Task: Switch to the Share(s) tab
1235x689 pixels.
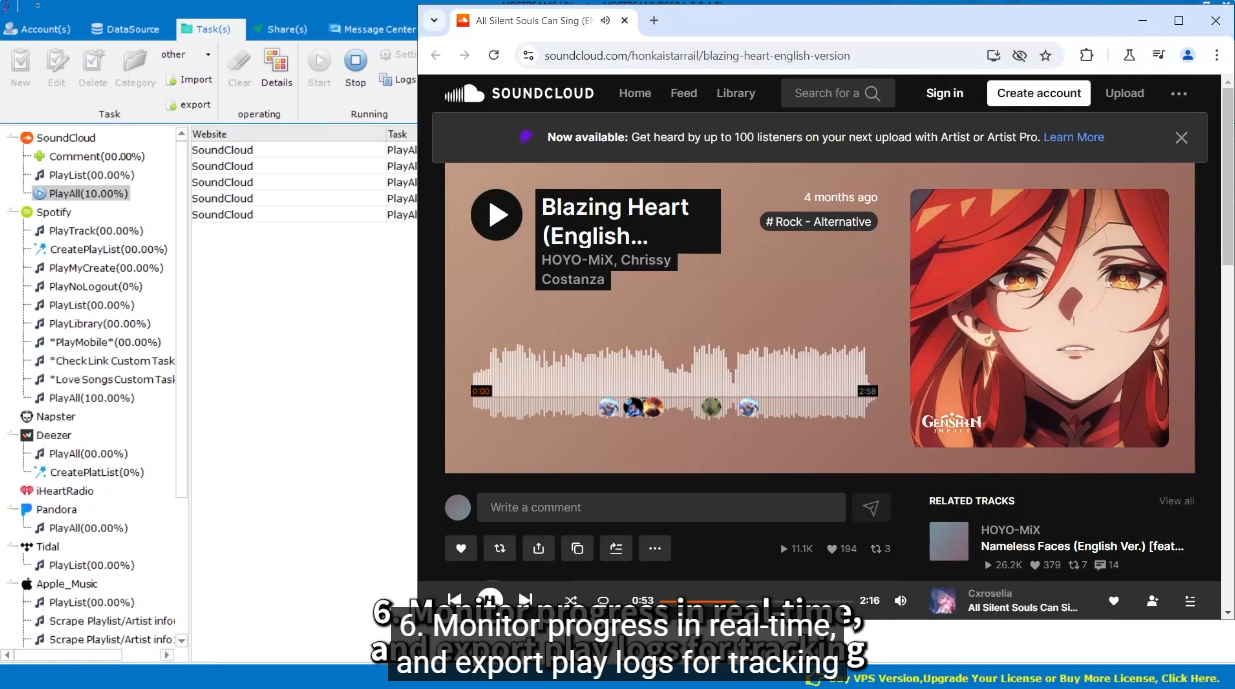Action: click(x=279, y=29)
